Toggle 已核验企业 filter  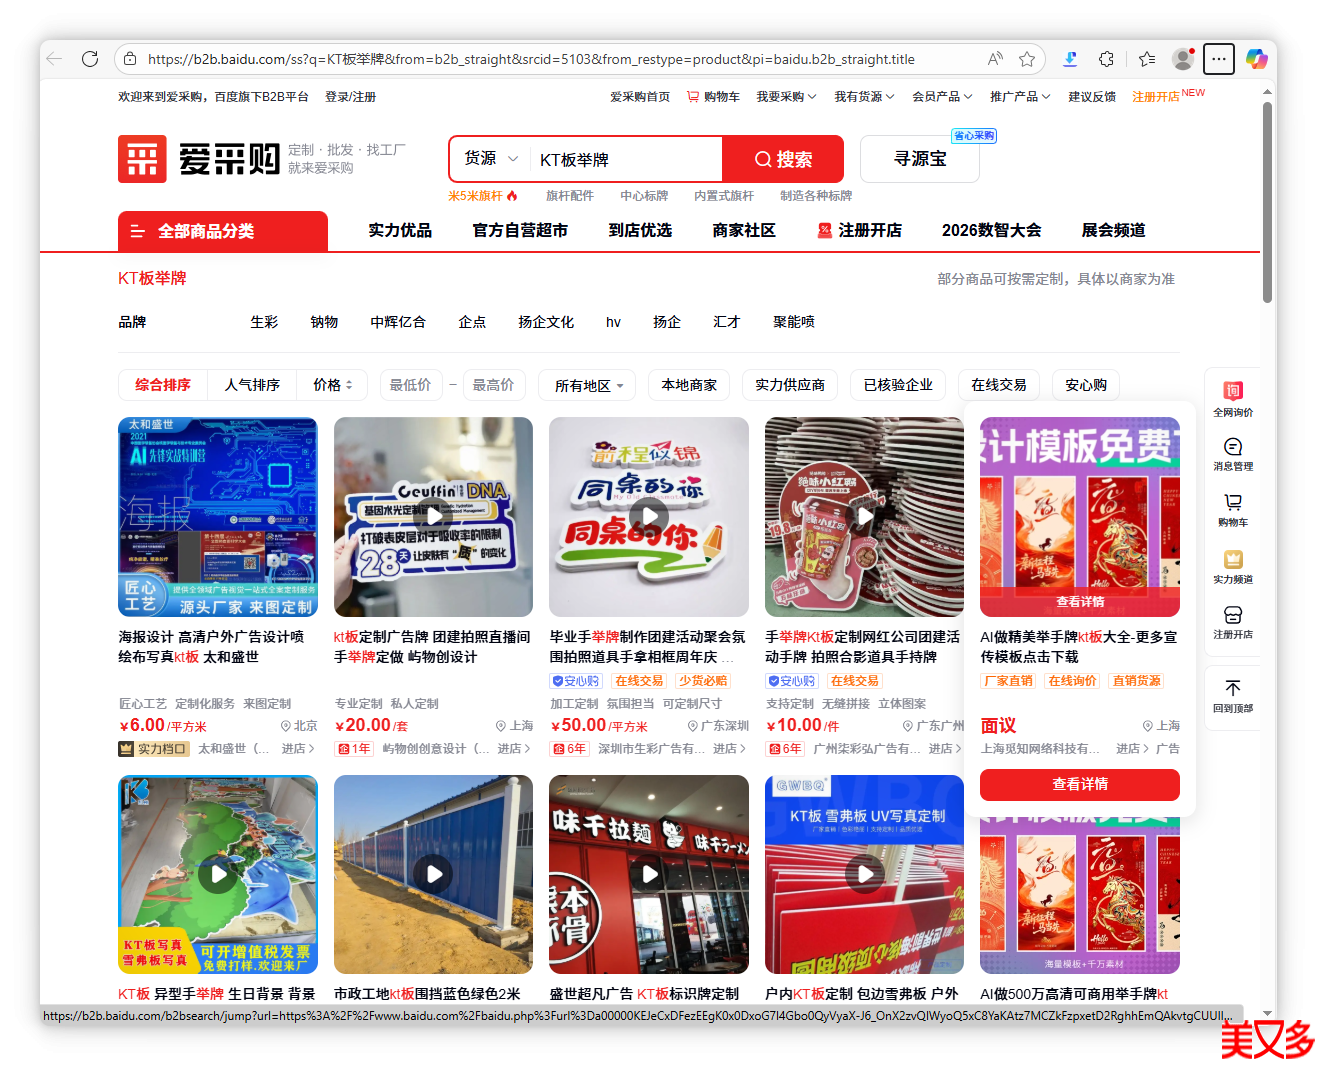pyautogui.click(x=898, y=385)
